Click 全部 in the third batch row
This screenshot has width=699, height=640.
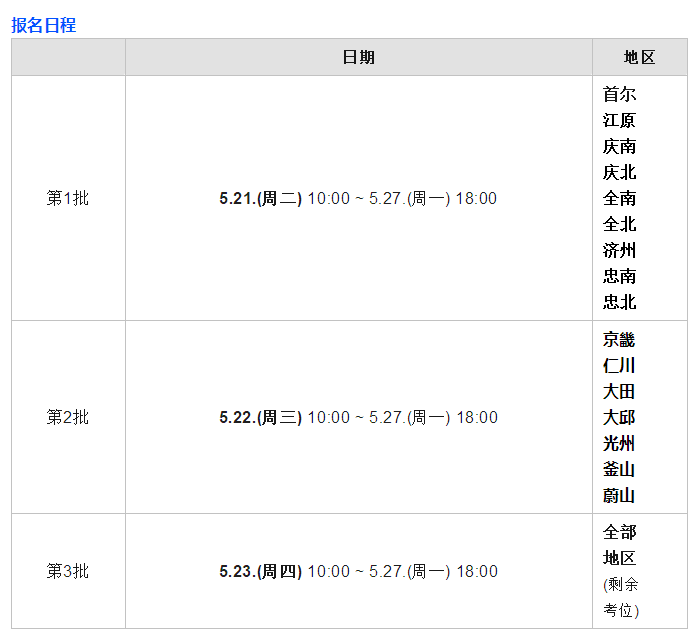(619, 532)
